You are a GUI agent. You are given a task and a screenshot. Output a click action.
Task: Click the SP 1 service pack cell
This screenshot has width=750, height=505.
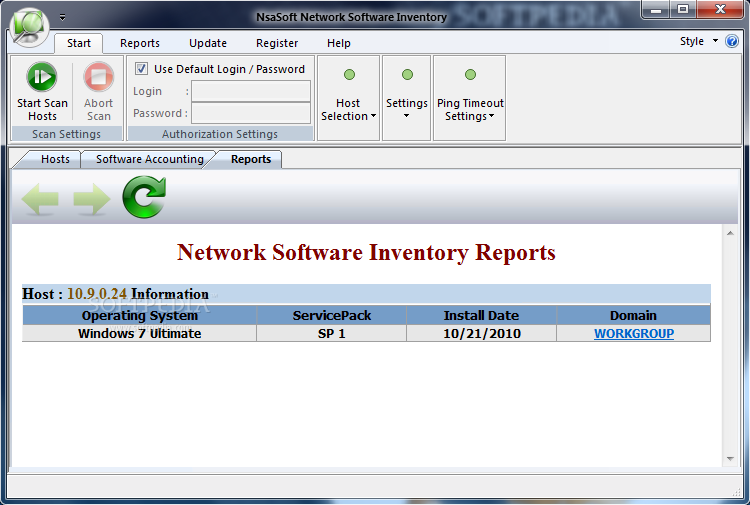(x=331, y=333)
